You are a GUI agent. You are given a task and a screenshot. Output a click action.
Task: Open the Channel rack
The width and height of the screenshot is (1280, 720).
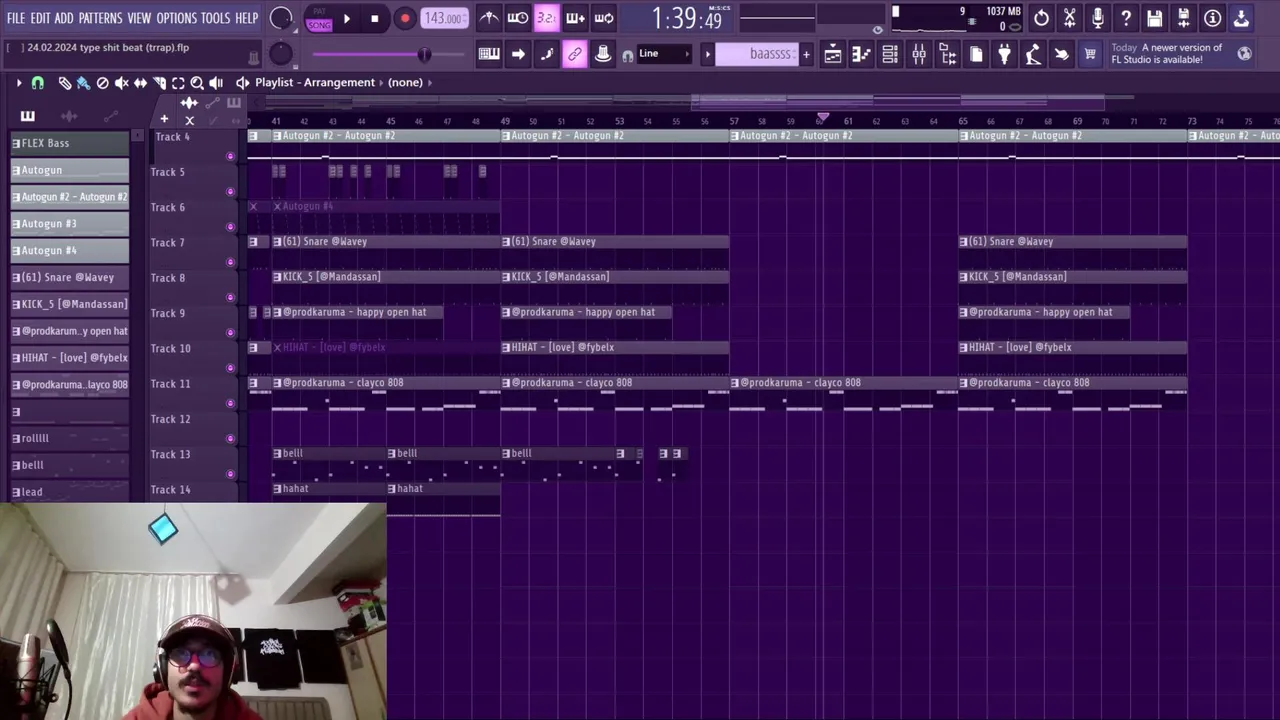pos(890,54)
